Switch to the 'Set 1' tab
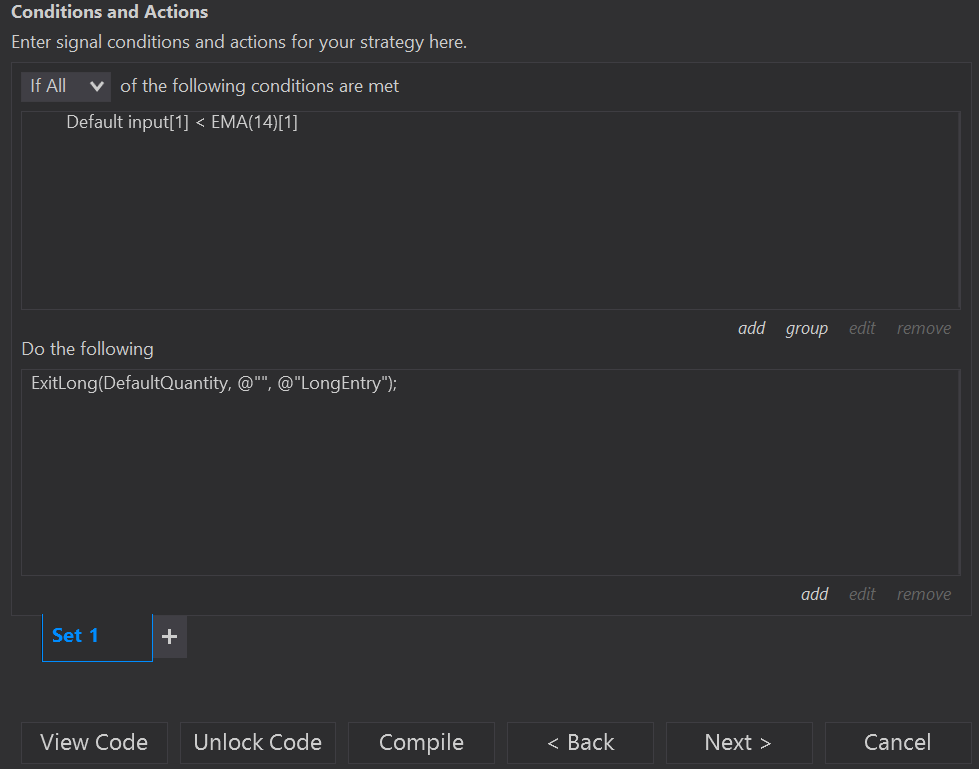This screenshot has width=979, height=769. pyautogui.click(x=76, y=636)
